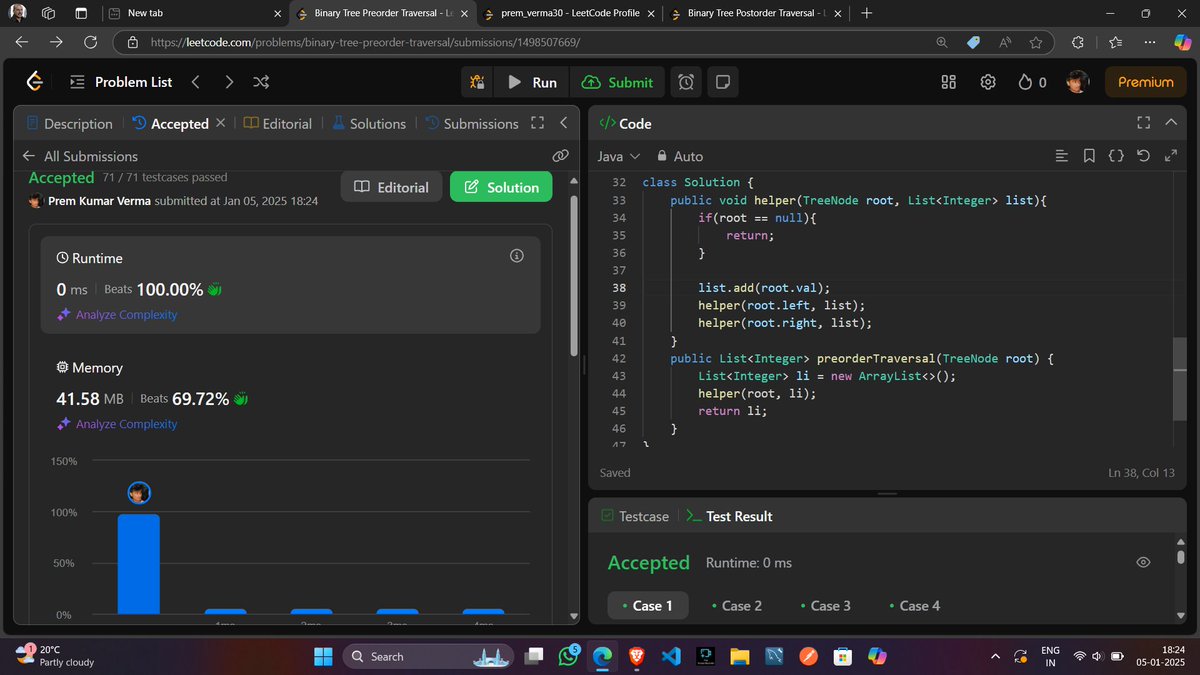Viewport: 1200px width, 675px height.
Task: Click the tall blue runtime bar
Action: pyautogui.click(x=139, y=564)
